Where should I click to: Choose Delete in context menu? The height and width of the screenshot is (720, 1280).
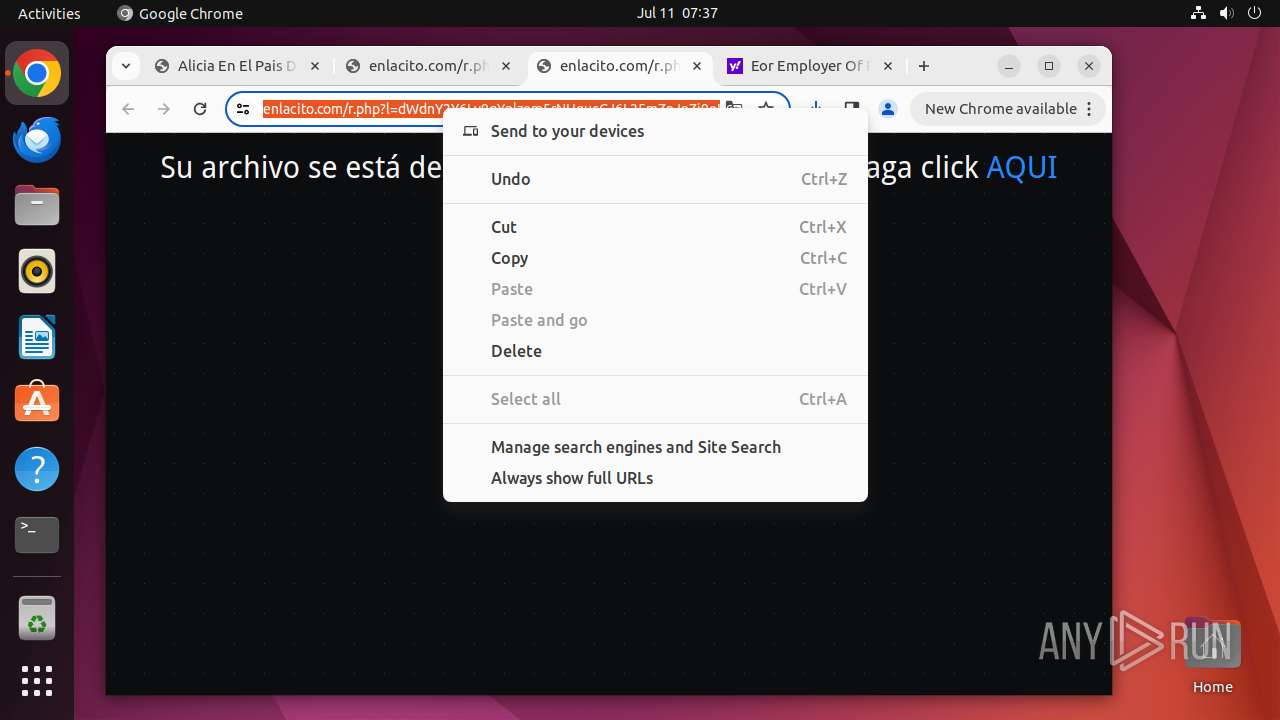pos(655,351)
